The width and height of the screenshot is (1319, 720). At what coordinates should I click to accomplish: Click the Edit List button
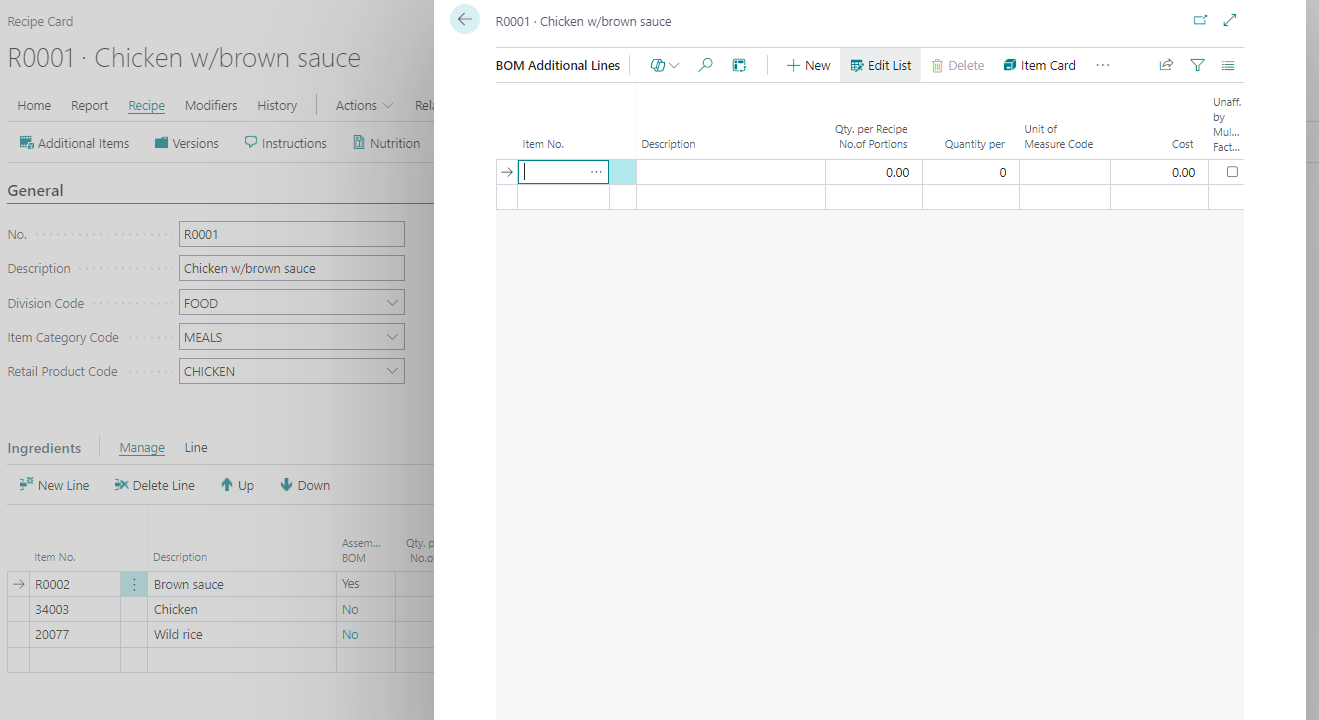880,65
